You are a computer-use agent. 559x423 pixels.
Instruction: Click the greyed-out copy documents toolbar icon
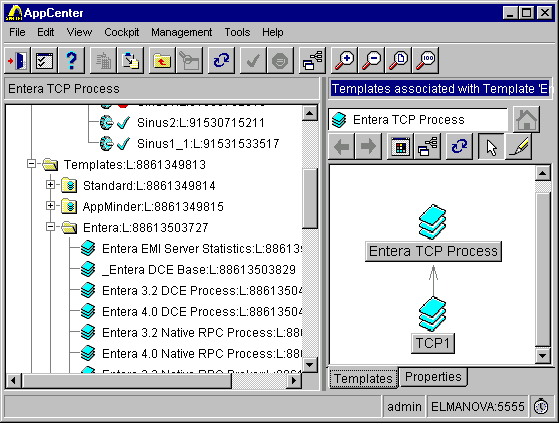(103, 60)
